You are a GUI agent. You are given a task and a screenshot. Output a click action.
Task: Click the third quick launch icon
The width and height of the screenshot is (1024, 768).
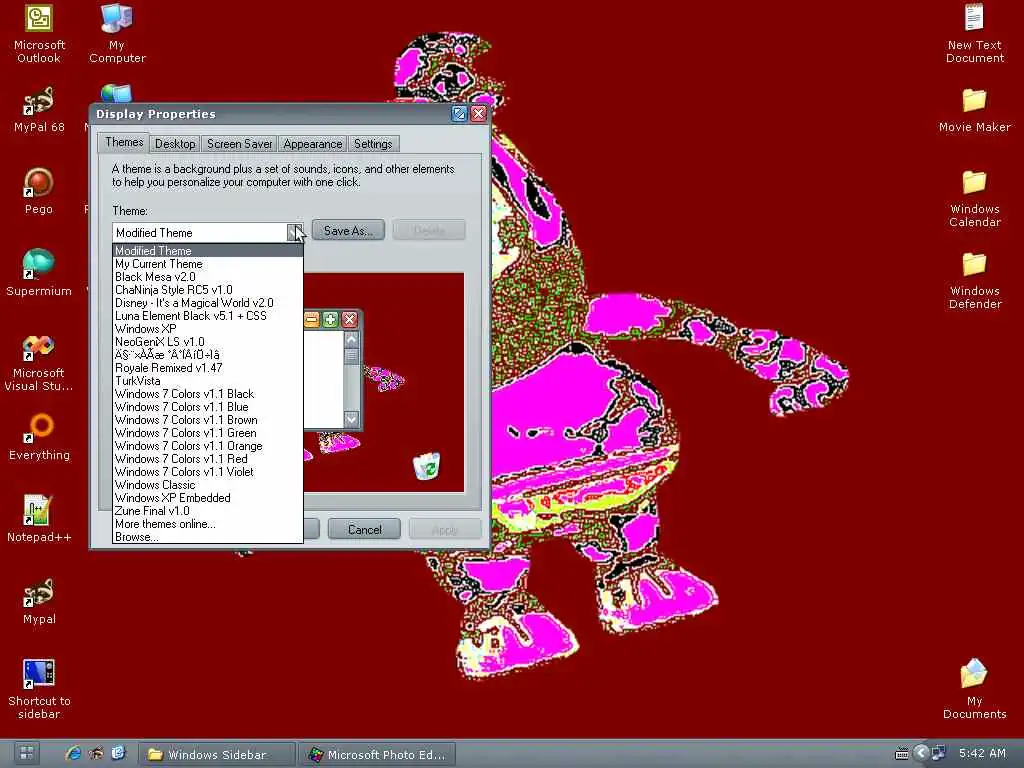pos(118,754)
